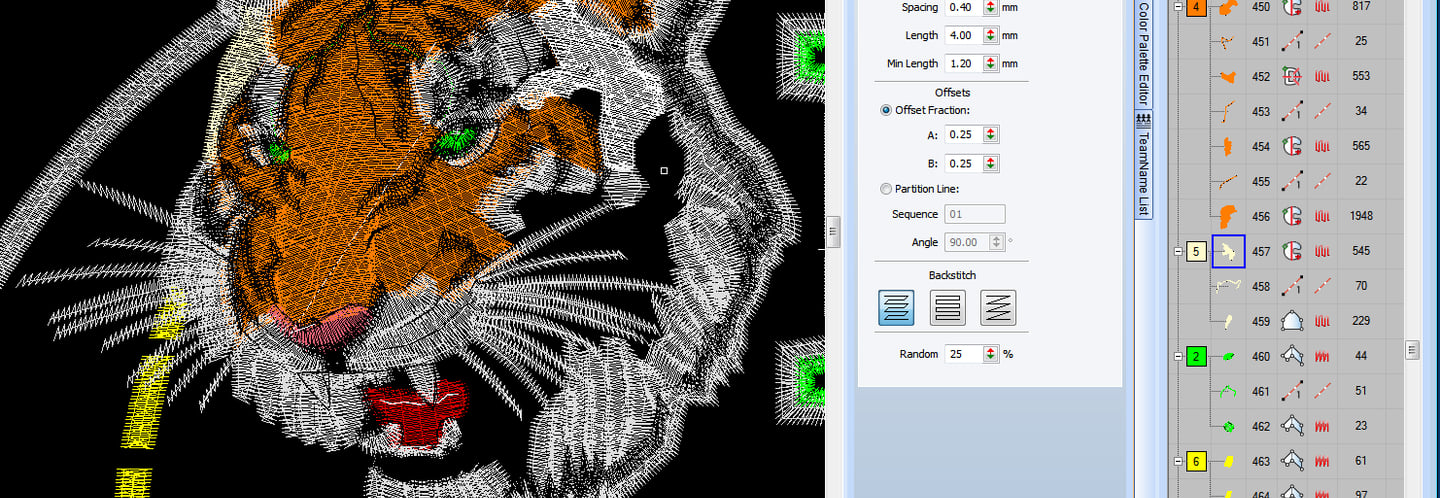1440x498 pixels.
Task: Click the Length input field
Action: [964, 35]
